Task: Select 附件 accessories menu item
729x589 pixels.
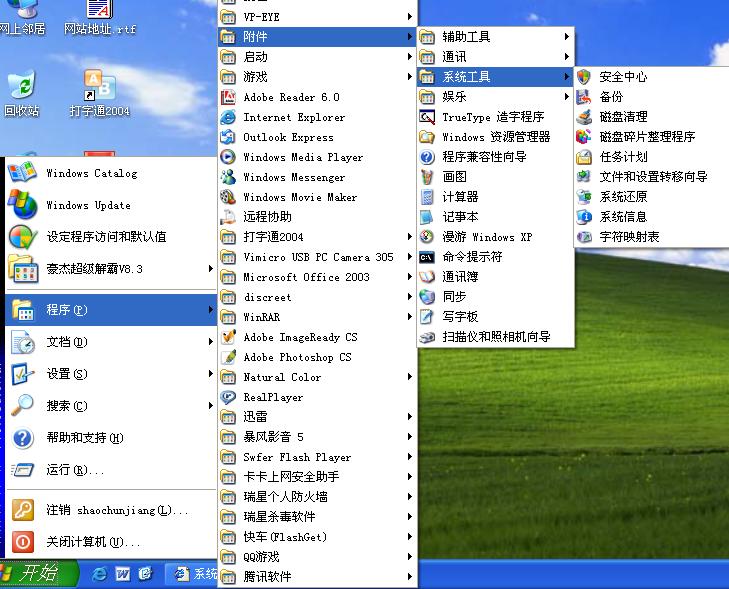Action: pos(318,37)
